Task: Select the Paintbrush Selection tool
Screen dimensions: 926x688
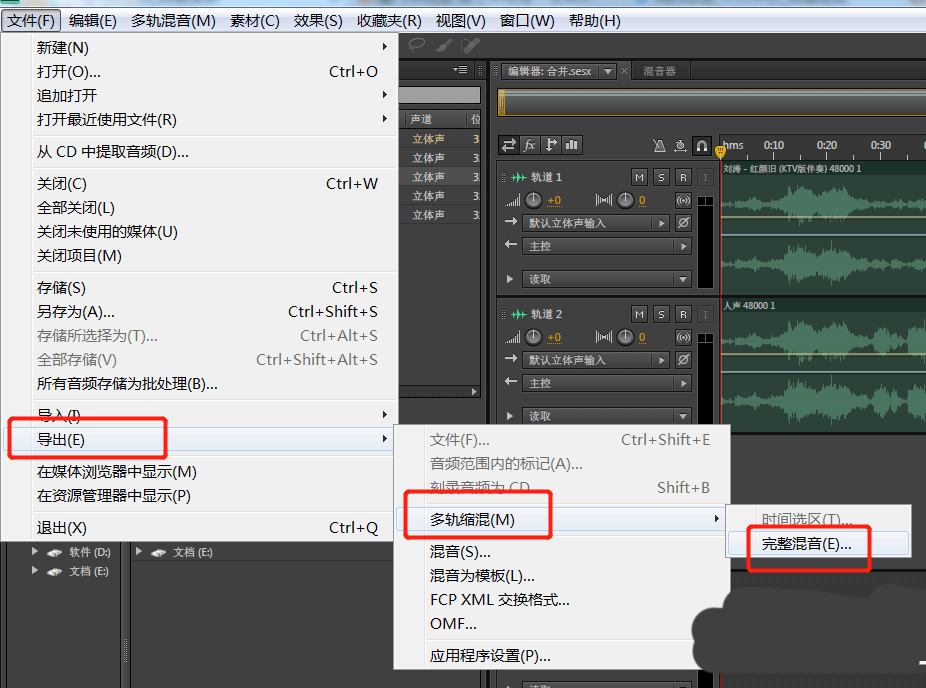Action: [443, 44]
